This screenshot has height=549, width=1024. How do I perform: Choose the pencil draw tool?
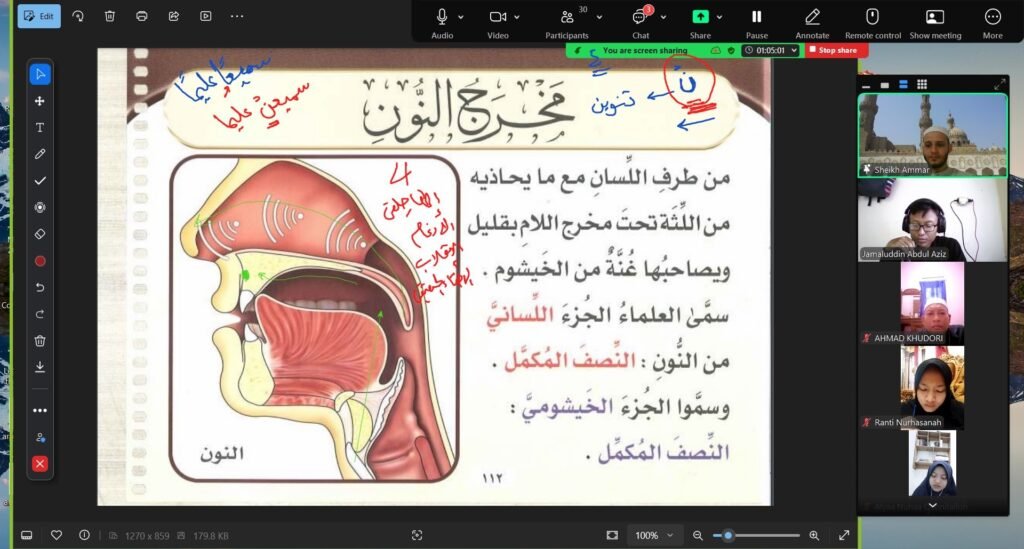40,154
